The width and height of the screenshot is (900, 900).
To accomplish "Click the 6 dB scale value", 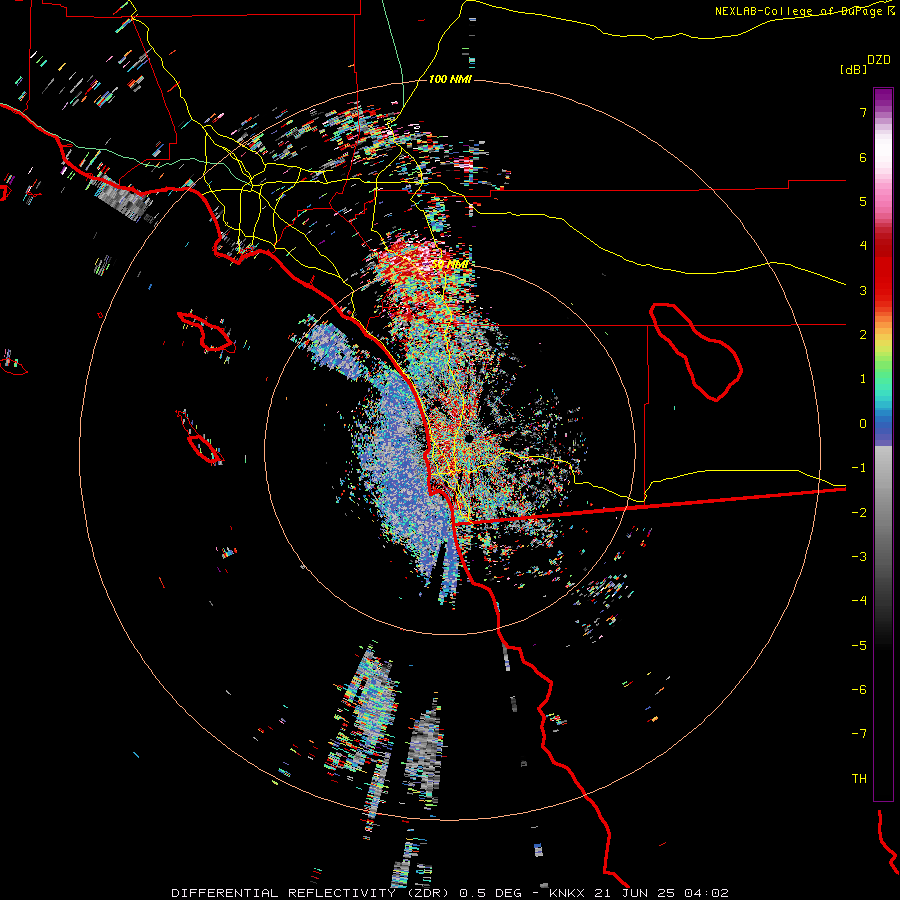I will click(863, 157).
